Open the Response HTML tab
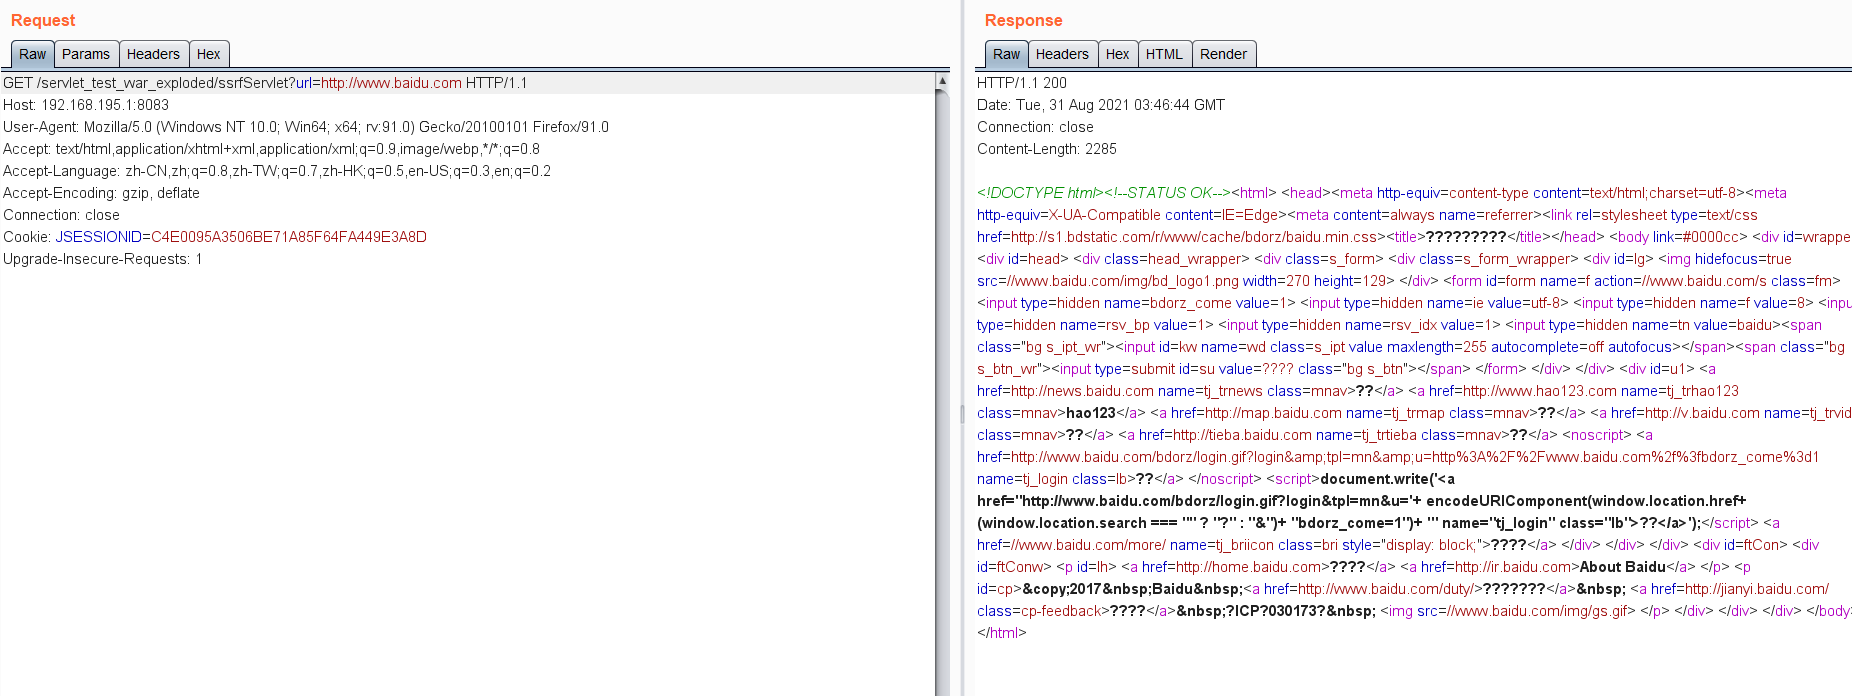Image resolution: width=1852 pixels, height=696 pixels. pyautogui.click(x=1164, y=54)
